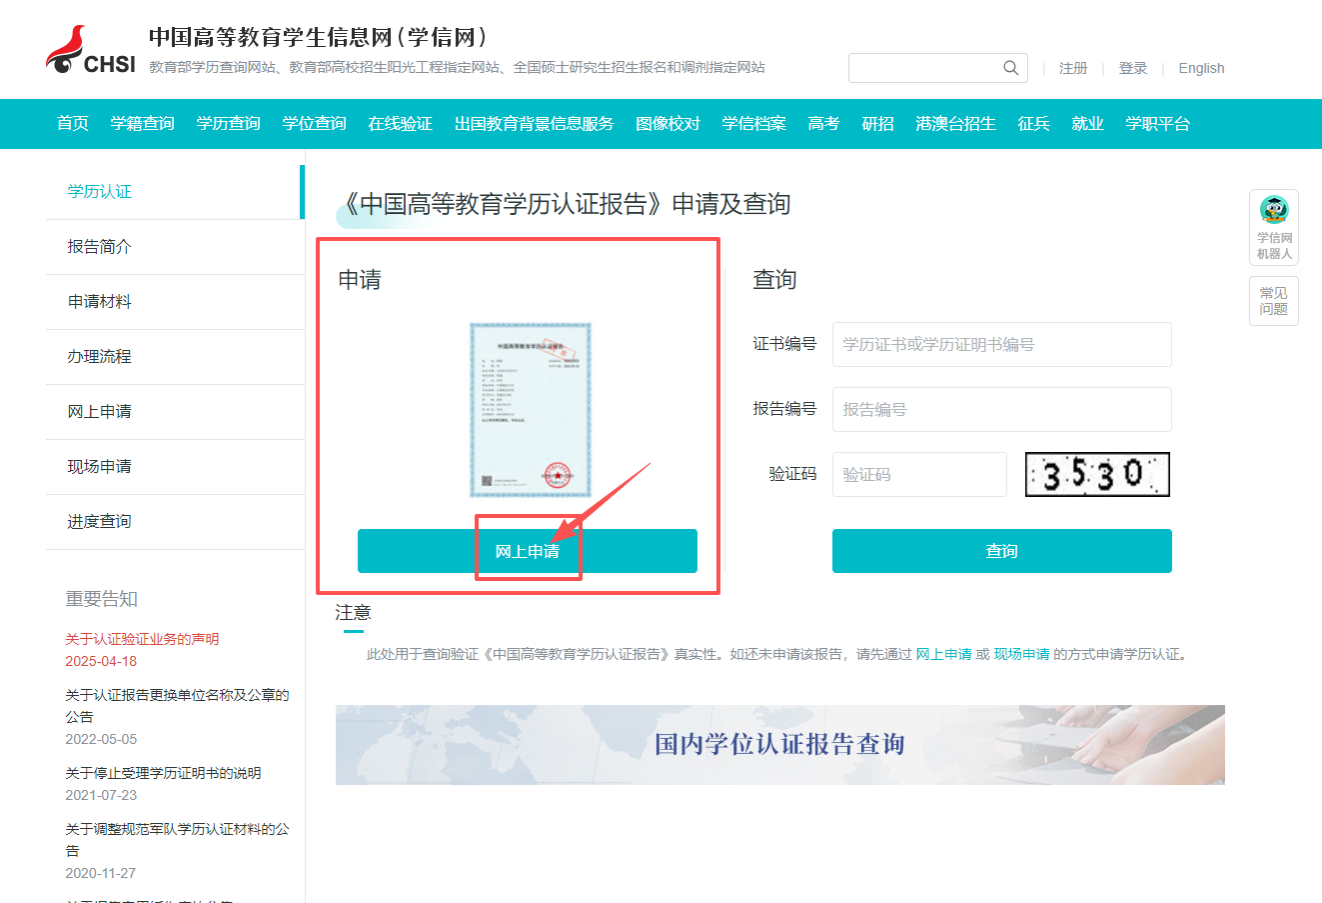
Task: Open the 常见问题 side button
Action: click(1273, 301)
